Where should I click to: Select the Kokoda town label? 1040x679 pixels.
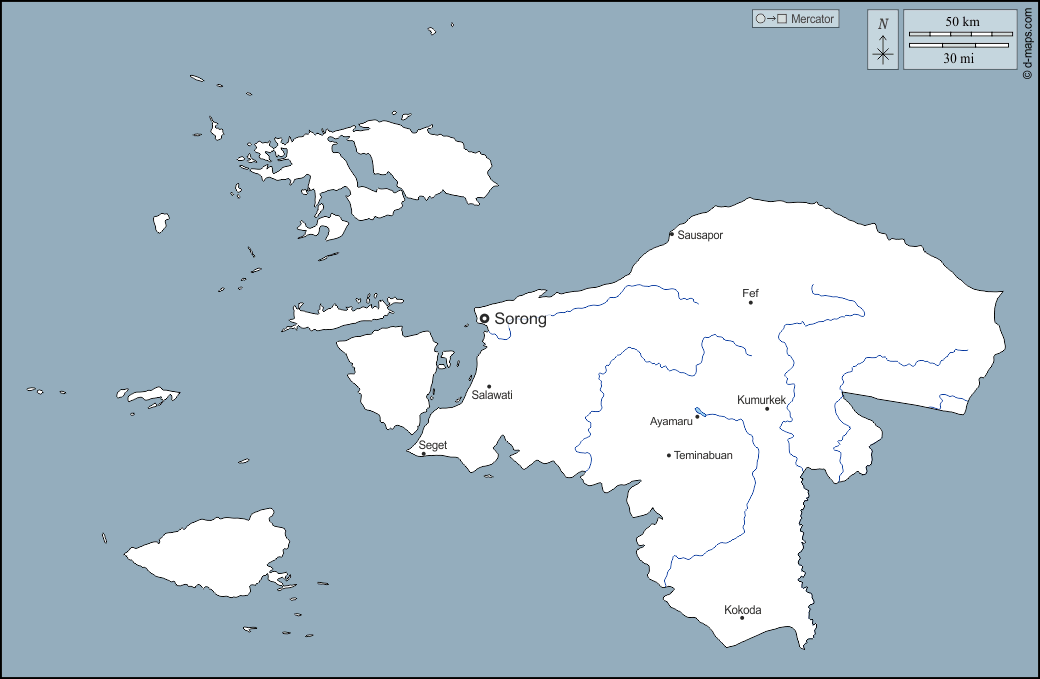[x=743, y=610]
